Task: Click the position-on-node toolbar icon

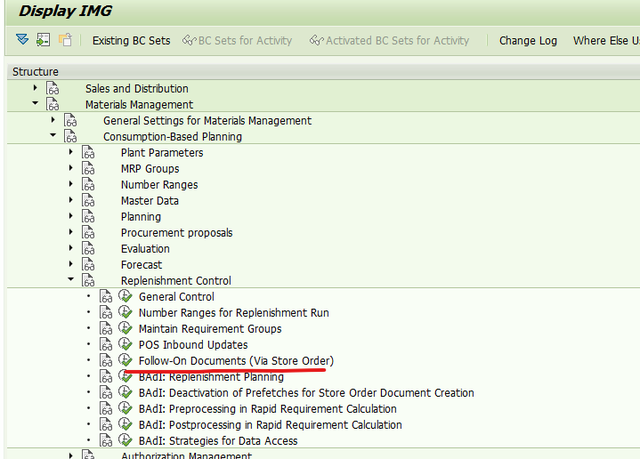Action: [x=43, y=40]
